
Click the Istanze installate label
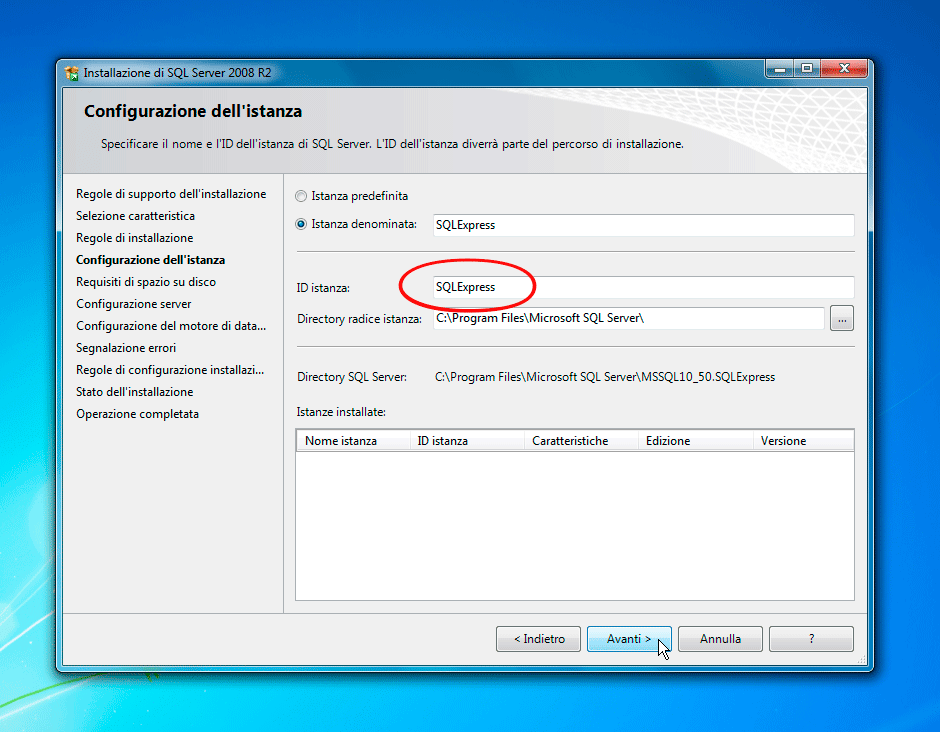341,412
